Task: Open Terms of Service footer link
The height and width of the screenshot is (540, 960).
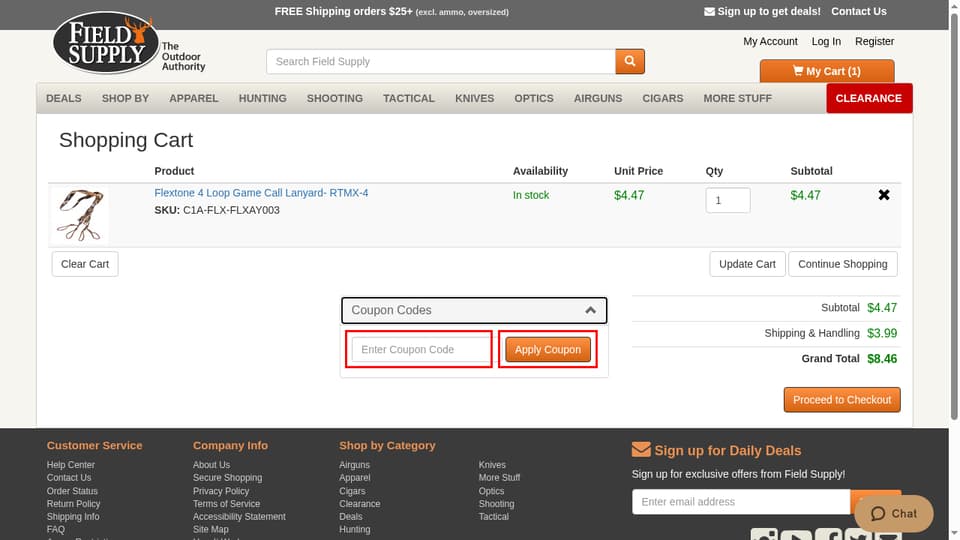Action: 227,504
